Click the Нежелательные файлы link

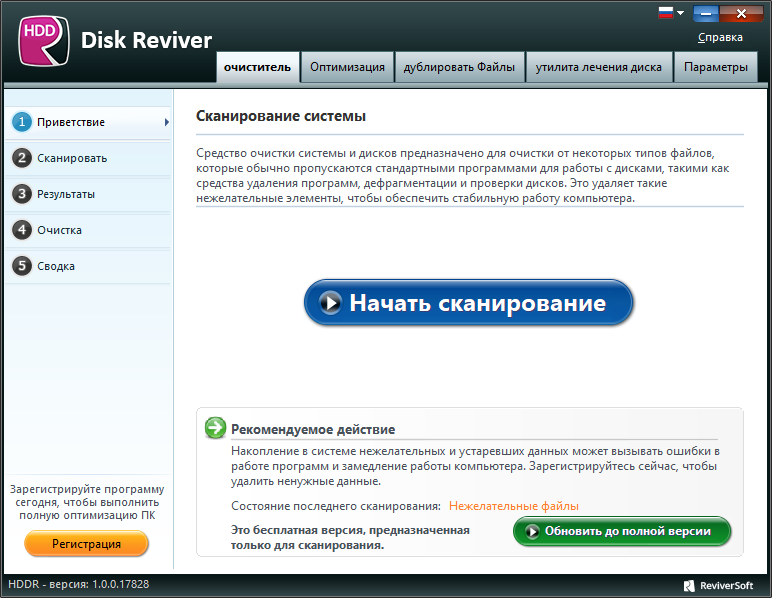click(x=514, y=506)
